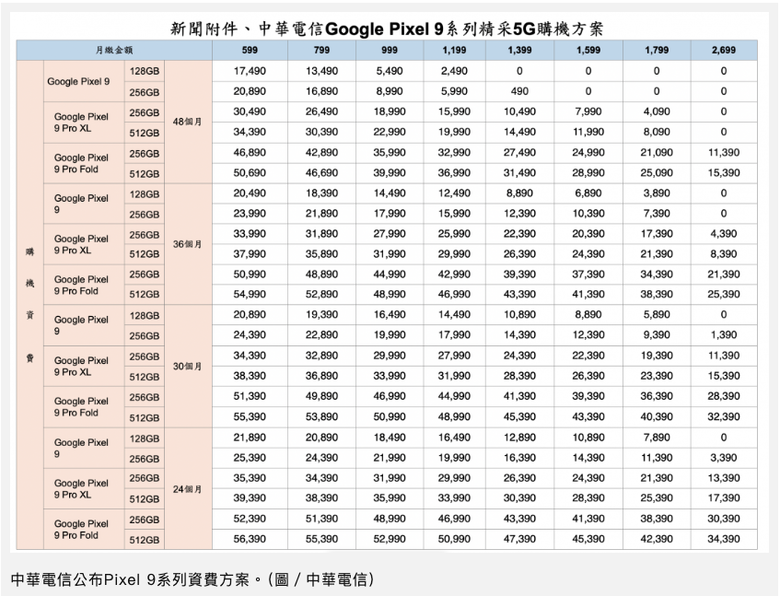This screenshot has width=780, height=596.
Task: Click the price 1,390
Action: click(724, 335)
